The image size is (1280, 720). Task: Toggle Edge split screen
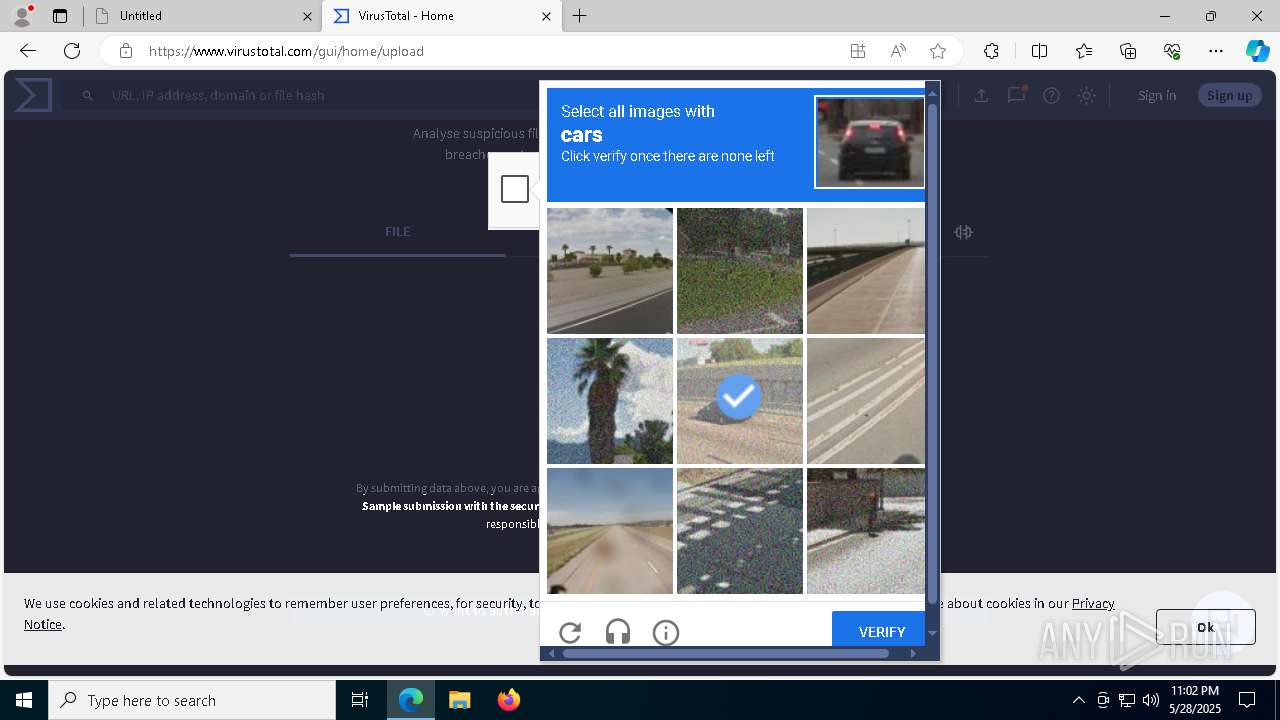(x=1039, y=51)
